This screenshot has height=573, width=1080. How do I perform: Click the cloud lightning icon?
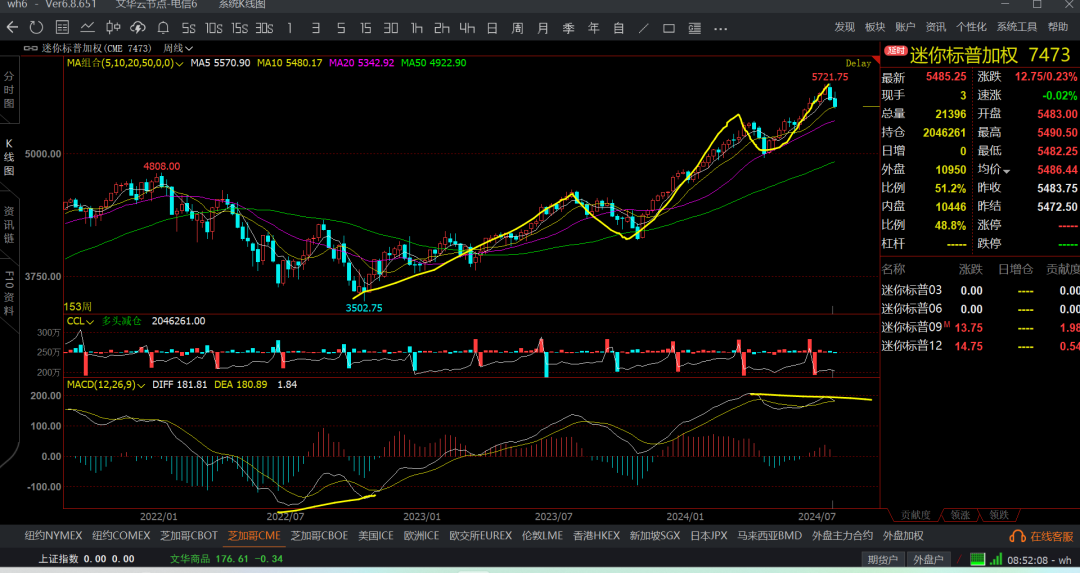point(138,28)
